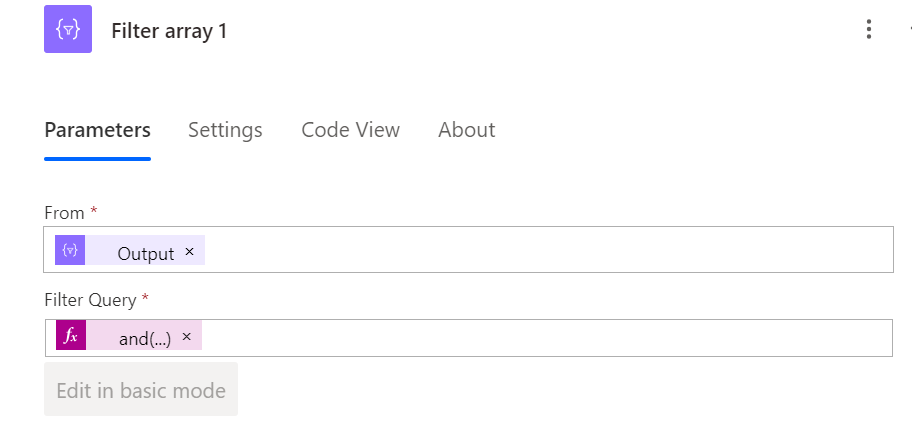Image resolution: width=912 pixels, height=425 pixels.
Task: Click the empty area of the From field
Action: pyautogui.click(x=548, y=251)
